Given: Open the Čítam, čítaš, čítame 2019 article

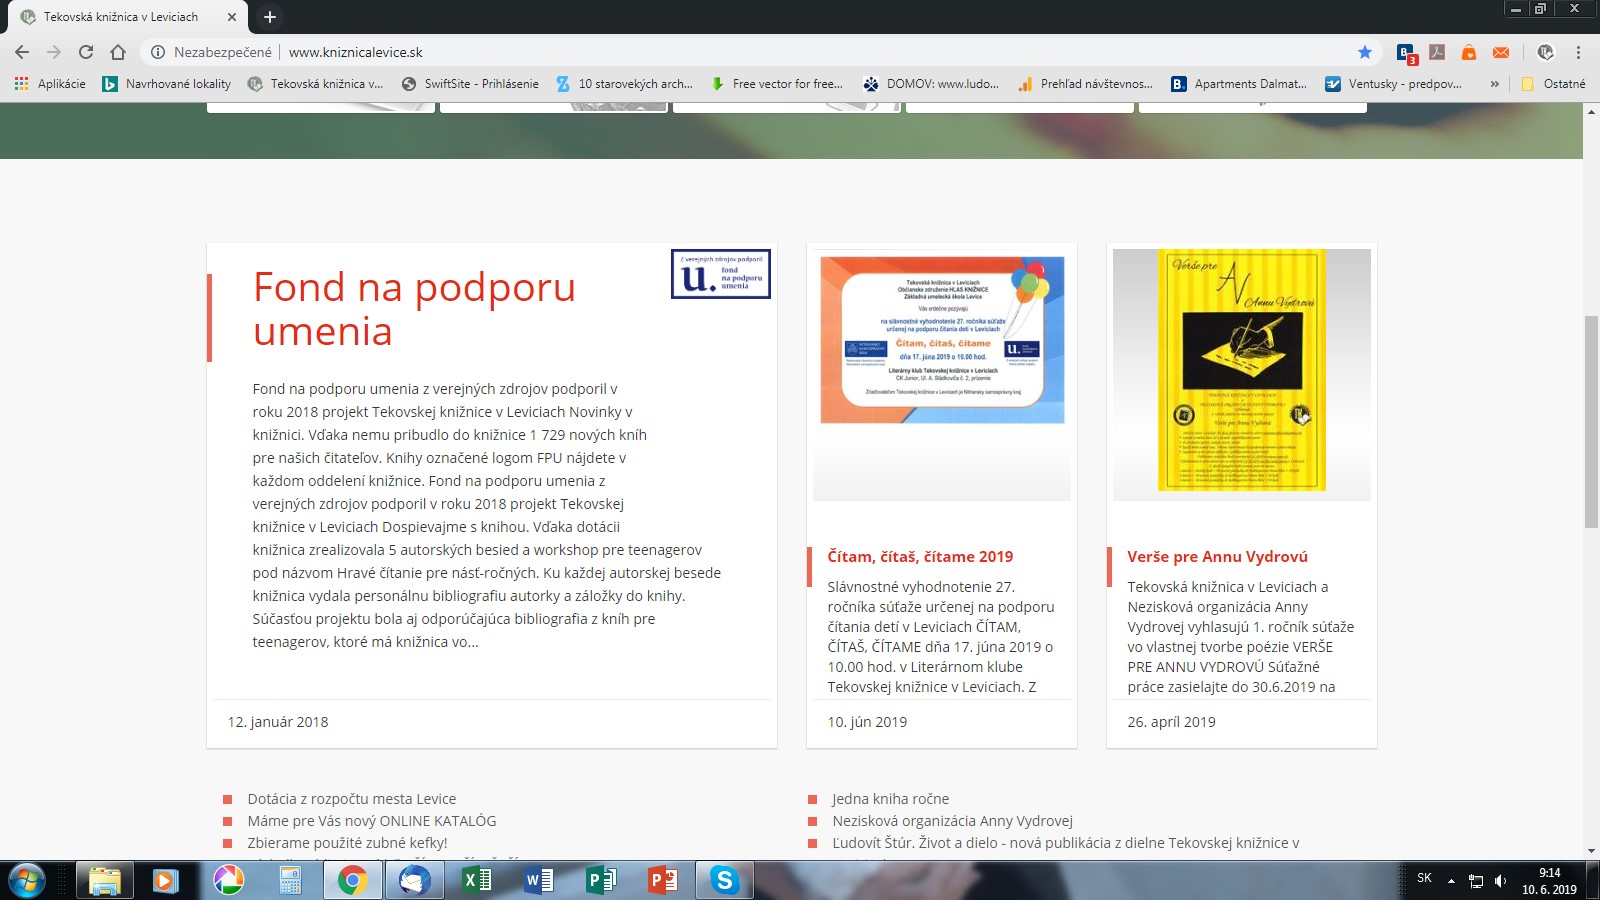Looking at the screenshot, I should pos(920,556).
